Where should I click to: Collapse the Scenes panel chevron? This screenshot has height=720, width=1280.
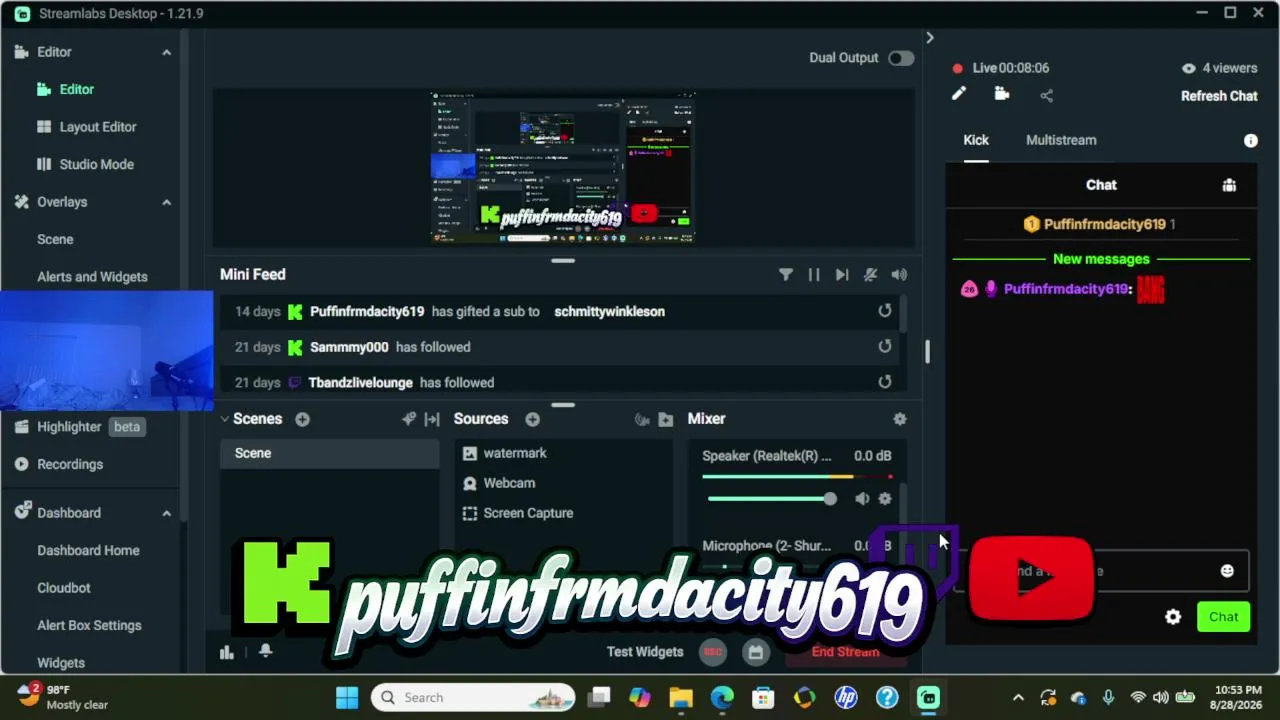pos(225,419)
